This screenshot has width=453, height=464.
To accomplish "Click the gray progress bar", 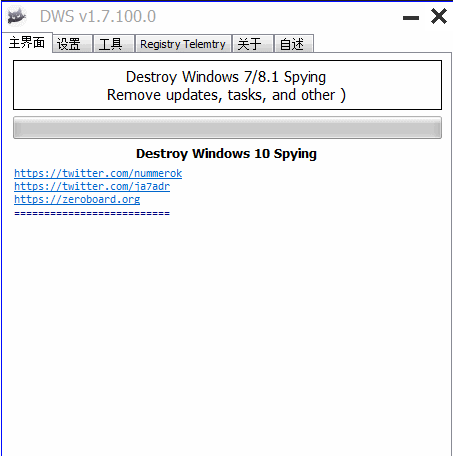I will tap(227, 127).
